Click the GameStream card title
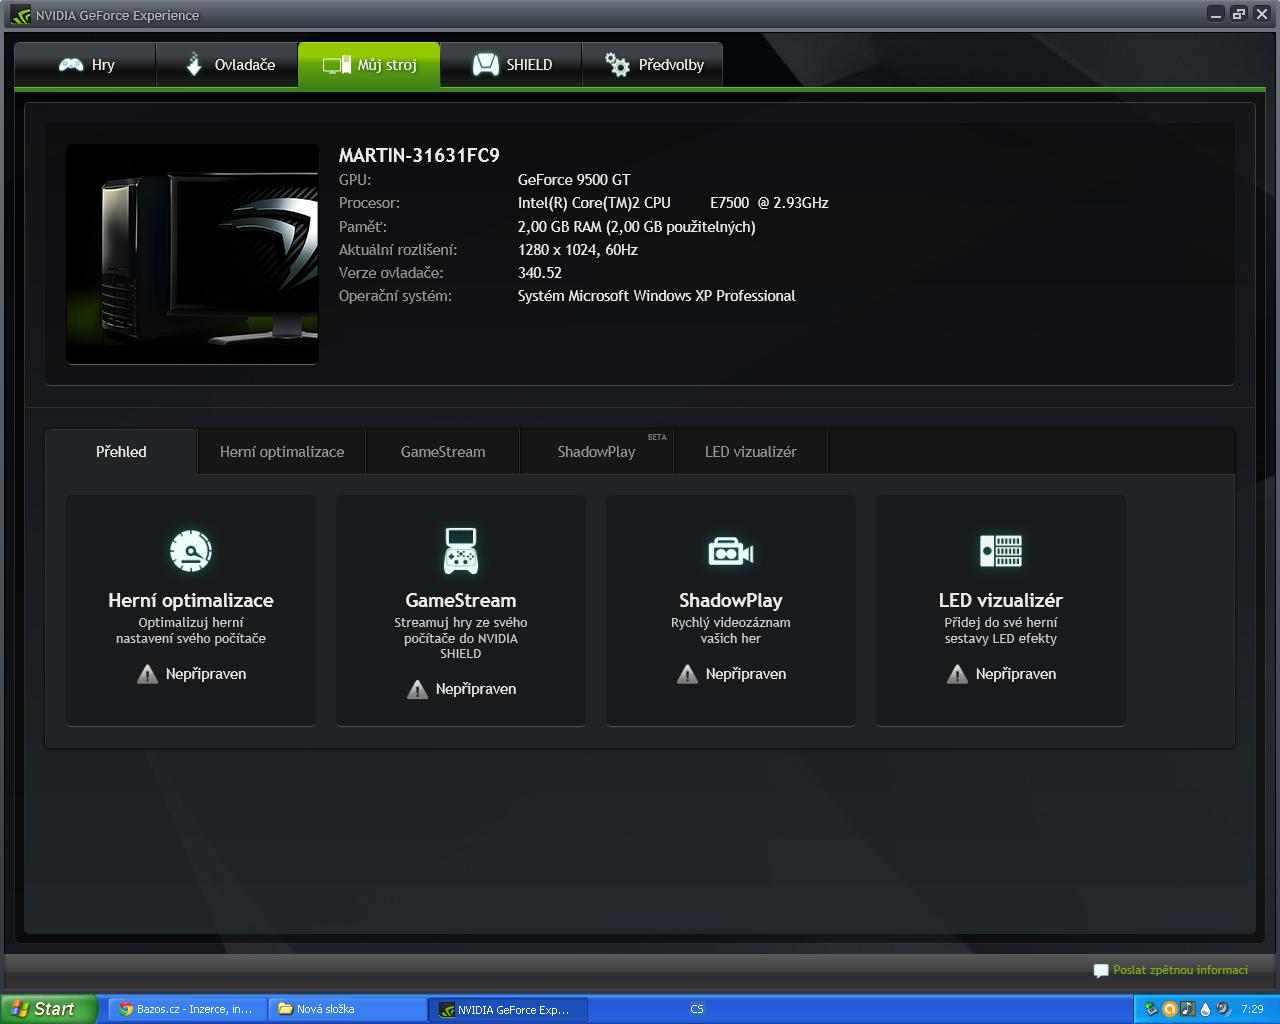The image size is (1280, 1024). 461,600
